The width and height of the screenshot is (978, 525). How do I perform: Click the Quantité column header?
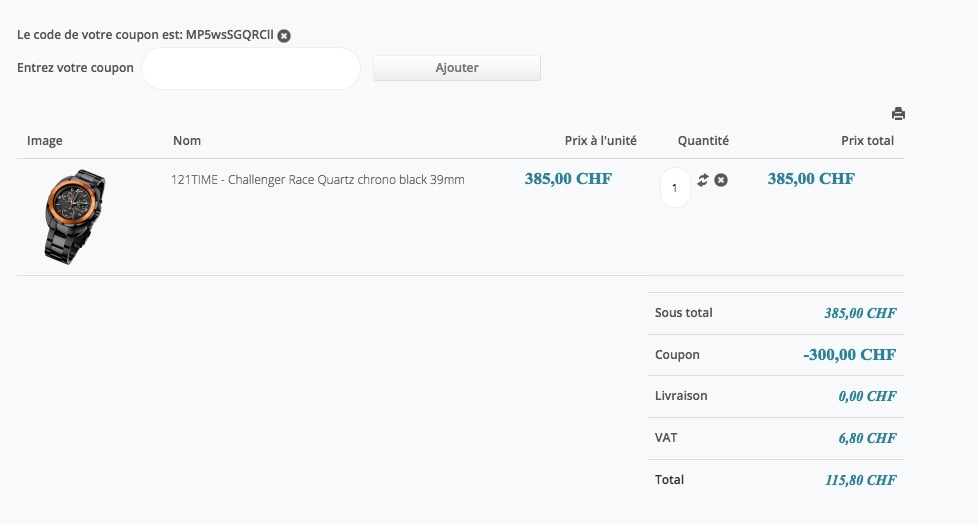click(x=703, y=141)
